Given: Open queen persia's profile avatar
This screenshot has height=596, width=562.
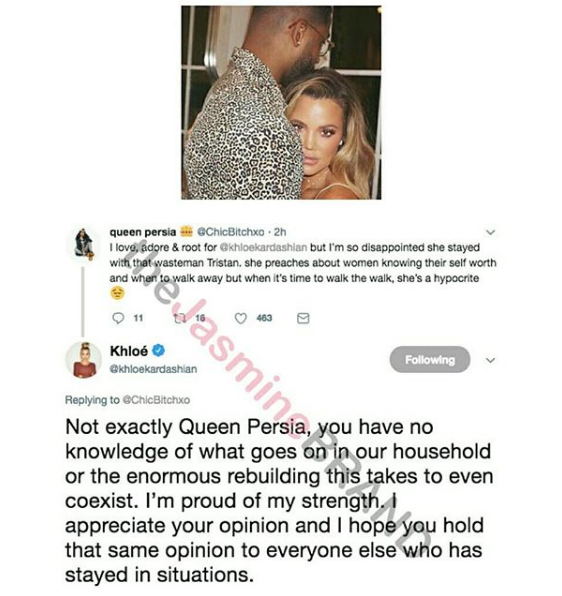Looking at the screenshot, I should tap(84, 243).
